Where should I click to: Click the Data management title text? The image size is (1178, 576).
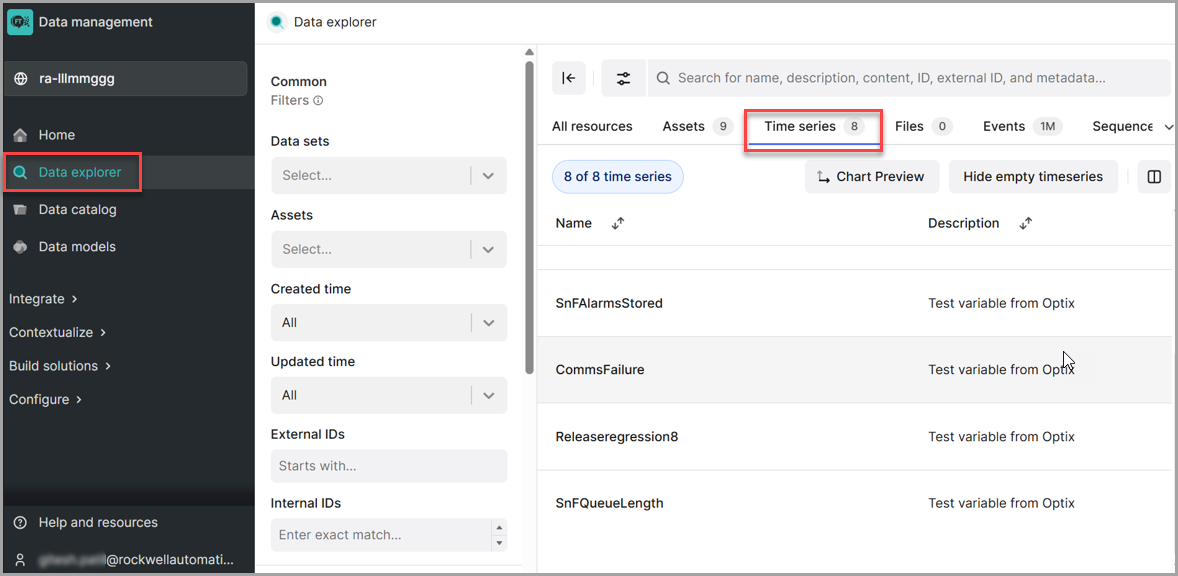95,23
